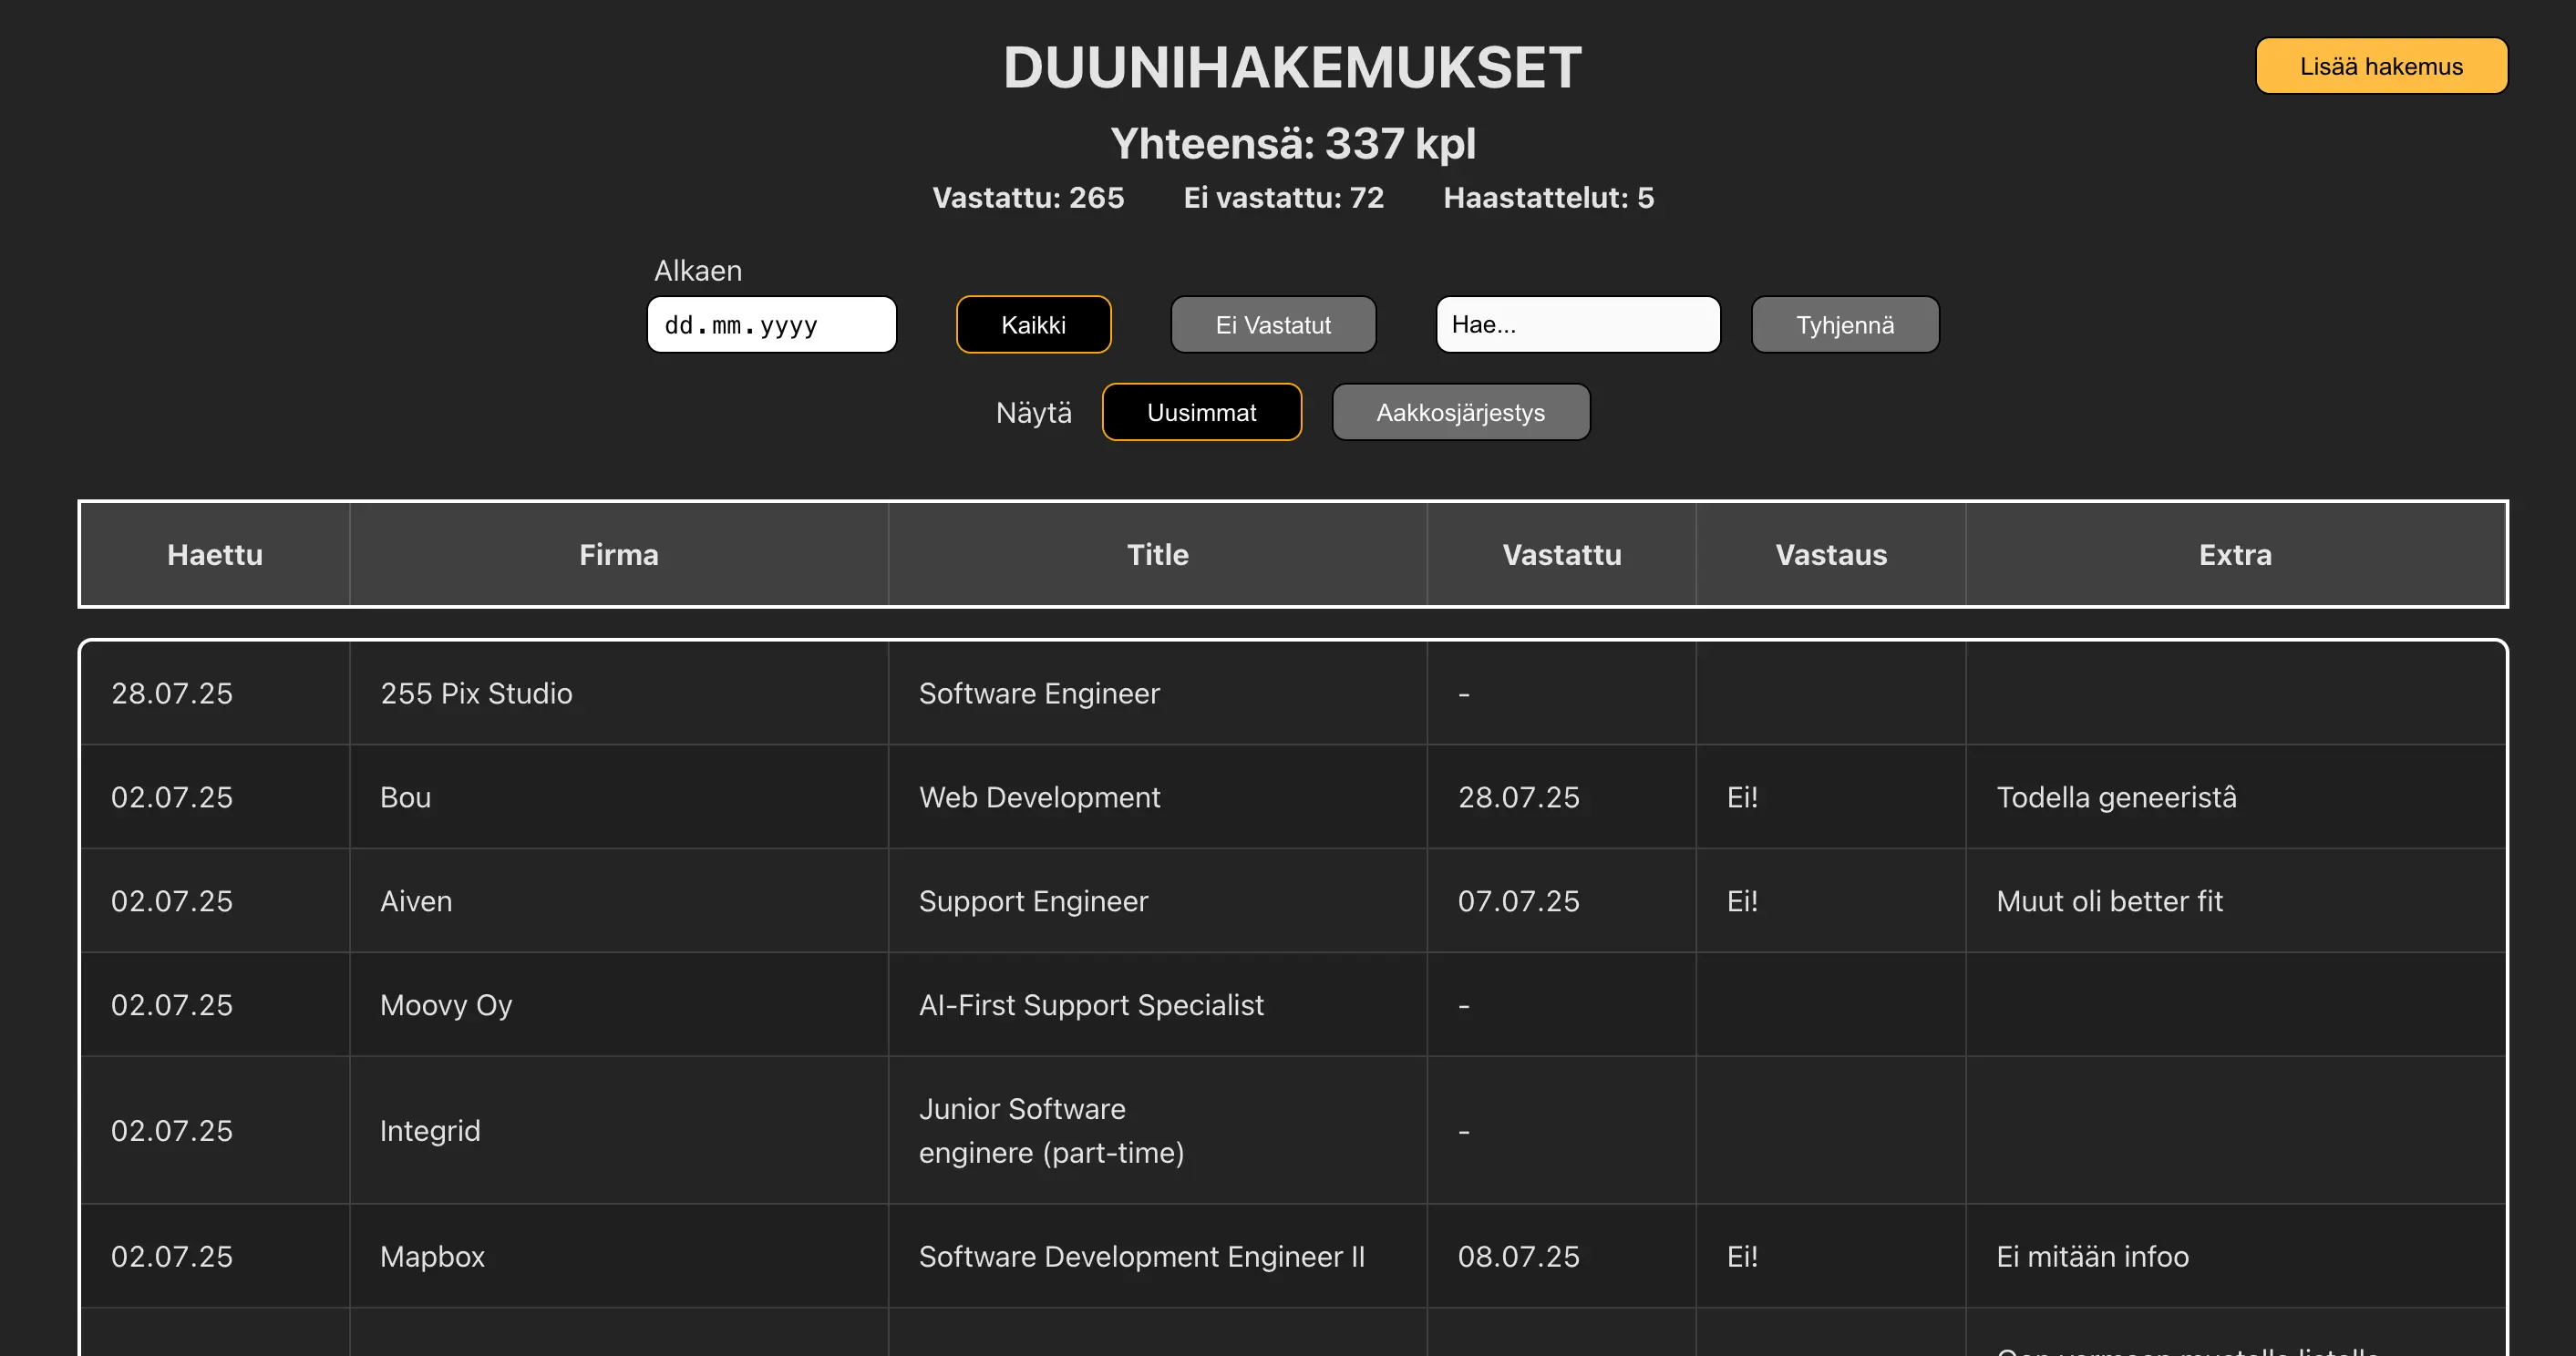
Task: Click the Vastattu column header
Action: click(x=1562, y=554)
